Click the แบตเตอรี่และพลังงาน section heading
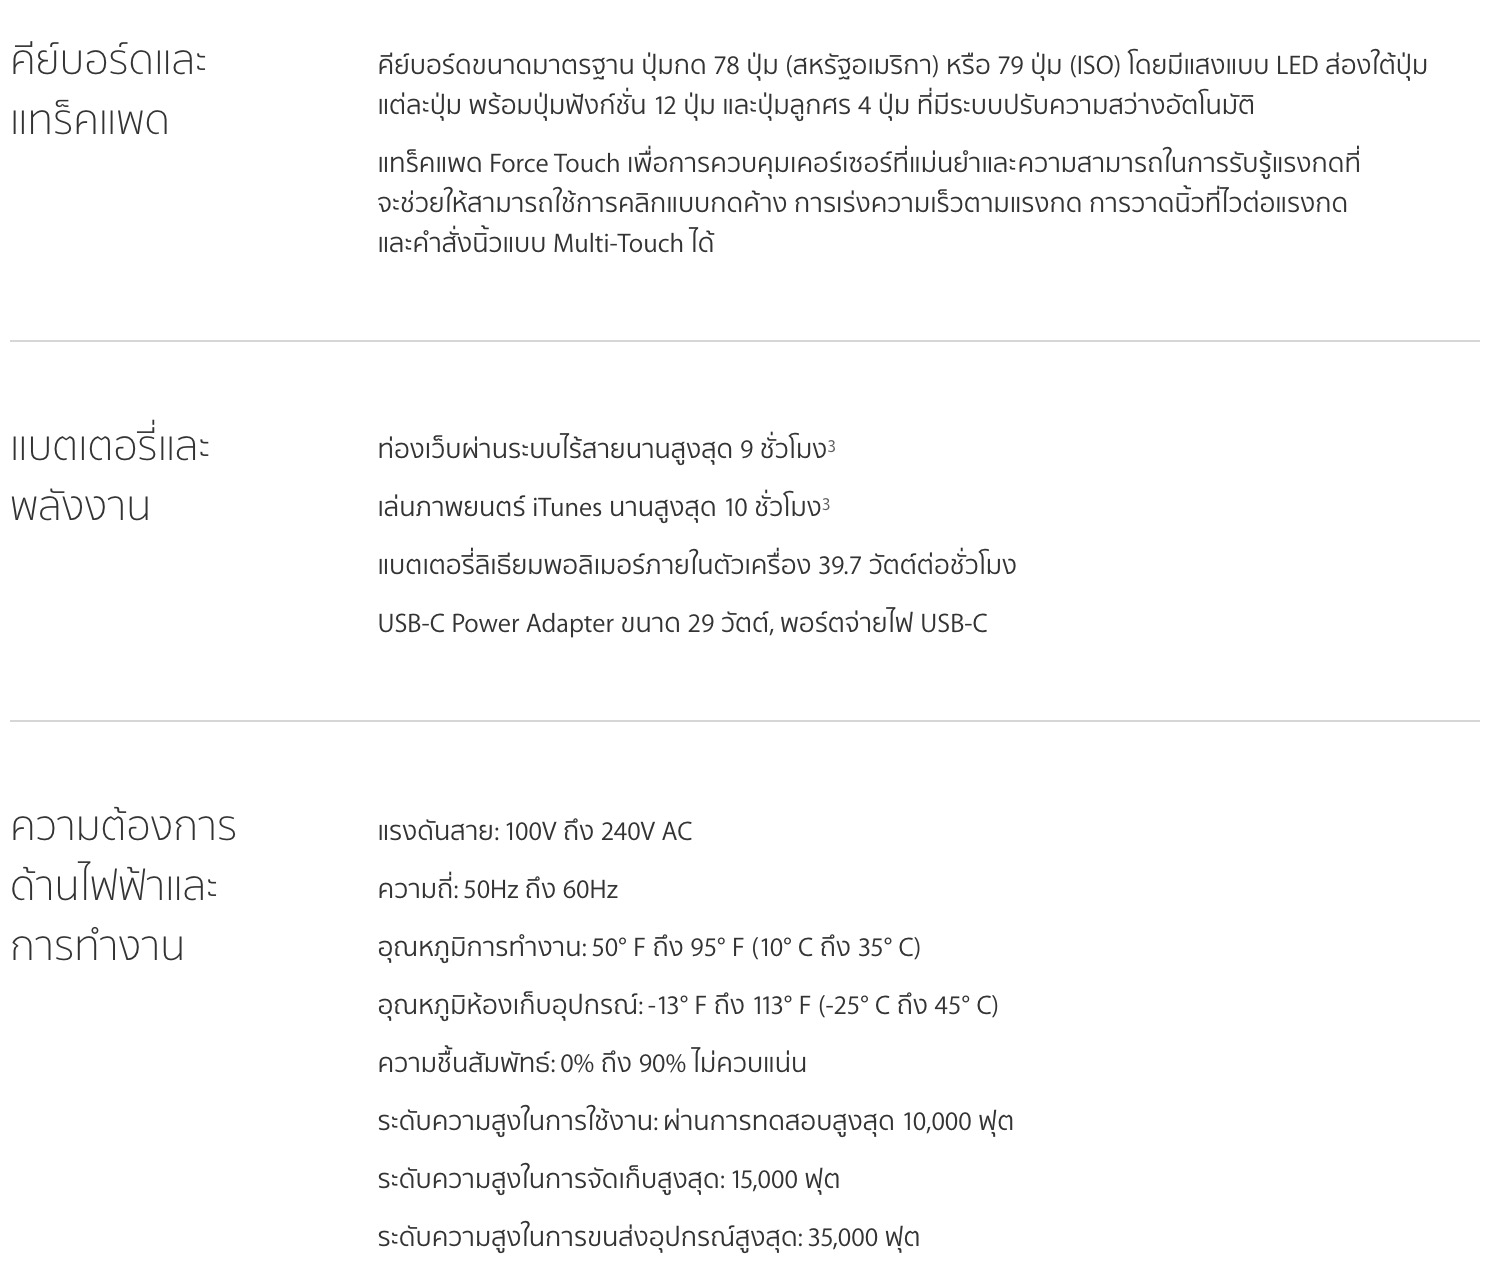The width and height of the screenshot is (1506, 1264). click(x=110, y=476)
